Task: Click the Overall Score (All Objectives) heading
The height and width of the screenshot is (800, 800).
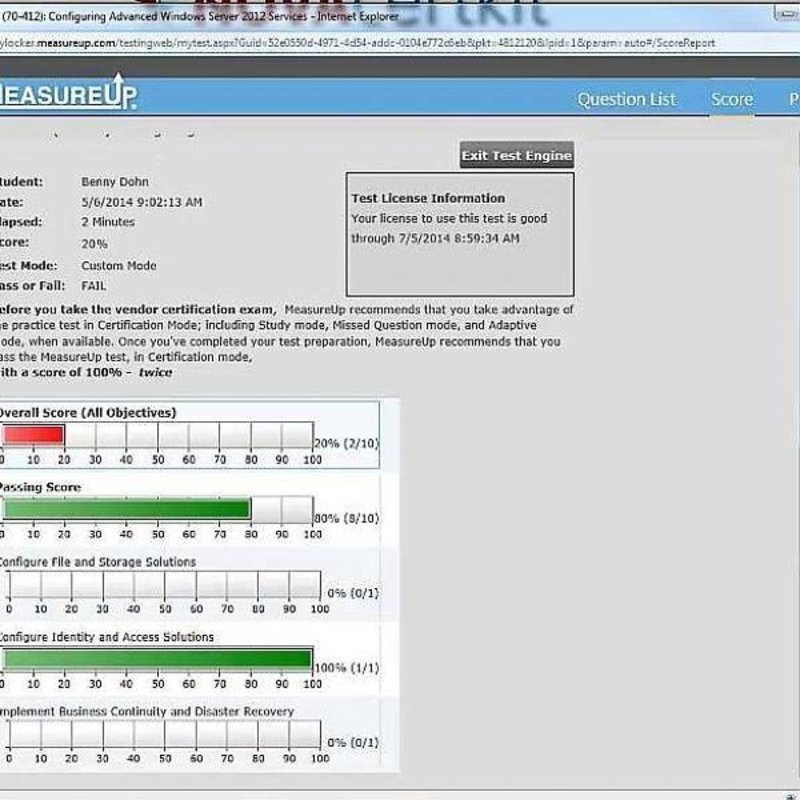Action: tap(88, 413)
